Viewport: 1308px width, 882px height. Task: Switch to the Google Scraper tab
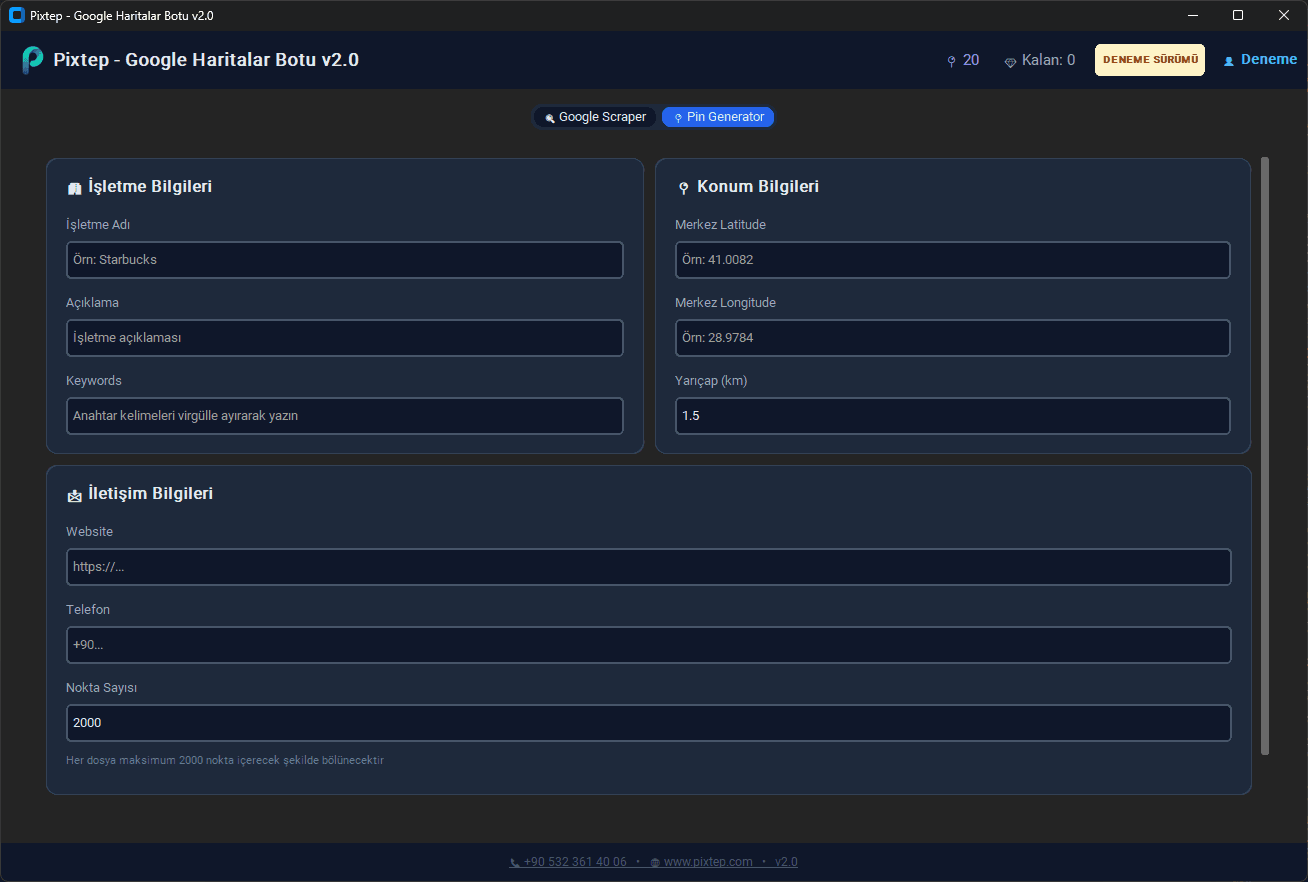pyautogui.click(x=595, y=117)
